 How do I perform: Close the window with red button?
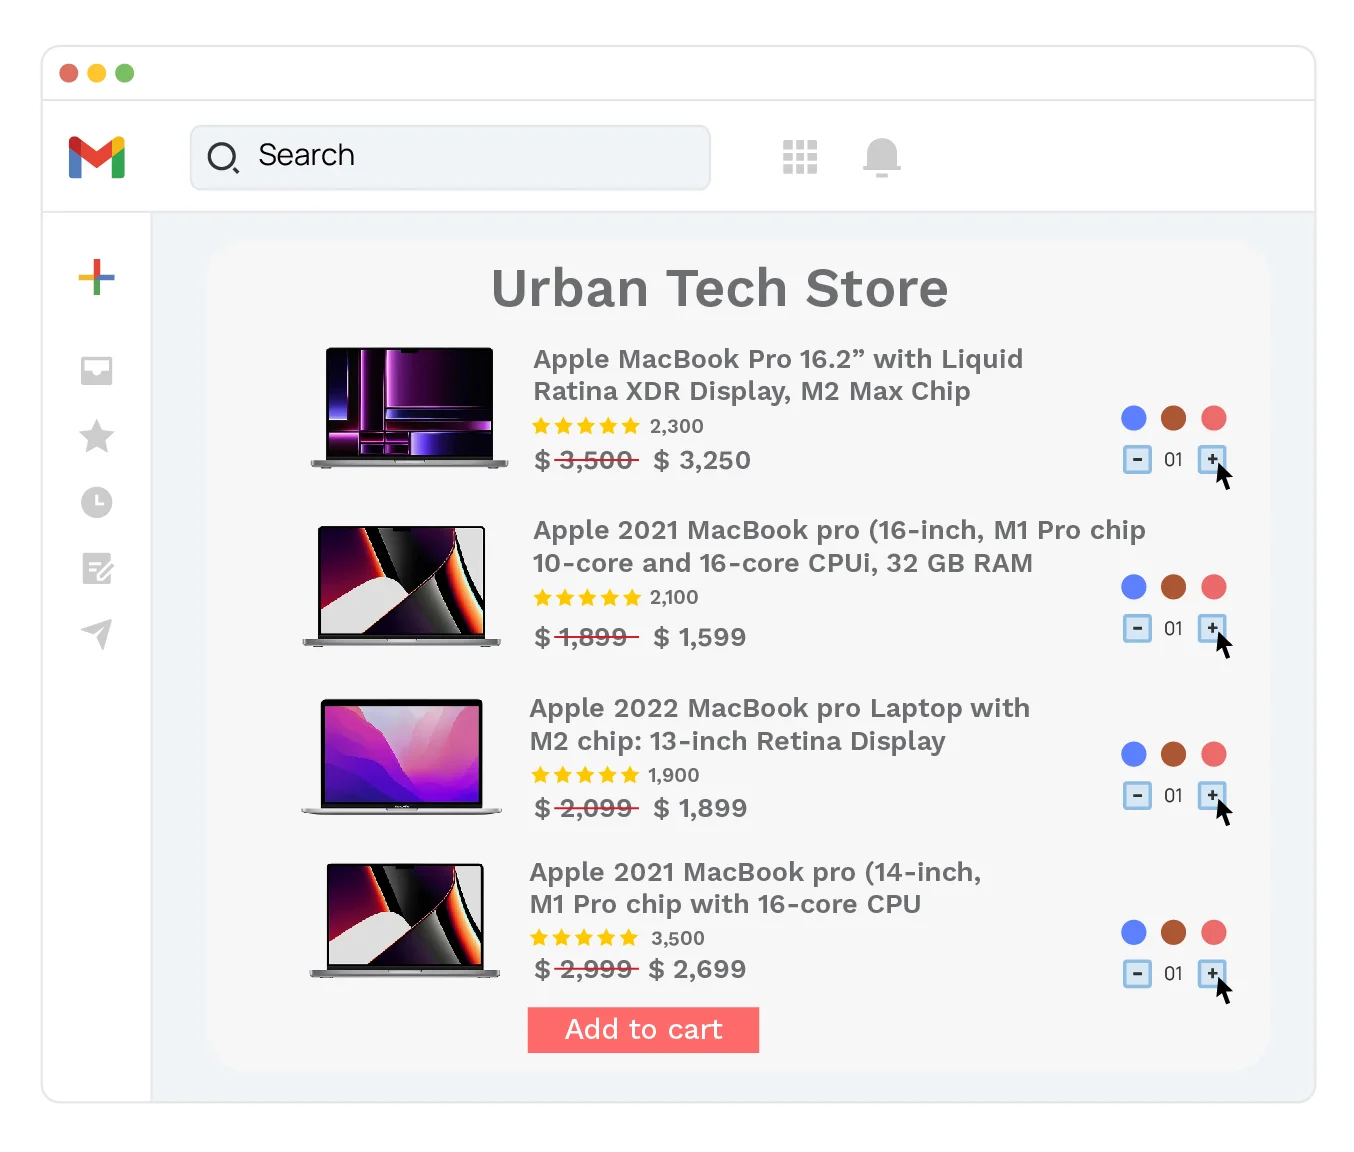coord(69,73)
